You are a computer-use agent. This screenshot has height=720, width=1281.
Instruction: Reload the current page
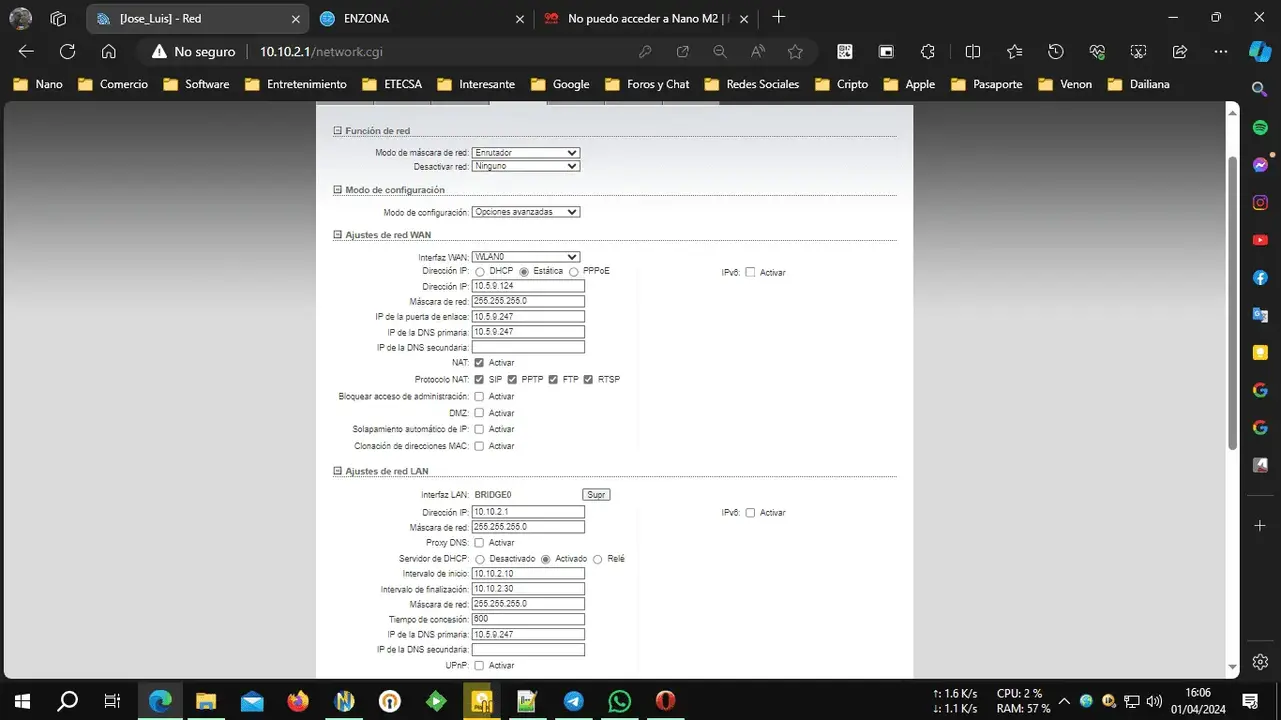tap(67, 52)
